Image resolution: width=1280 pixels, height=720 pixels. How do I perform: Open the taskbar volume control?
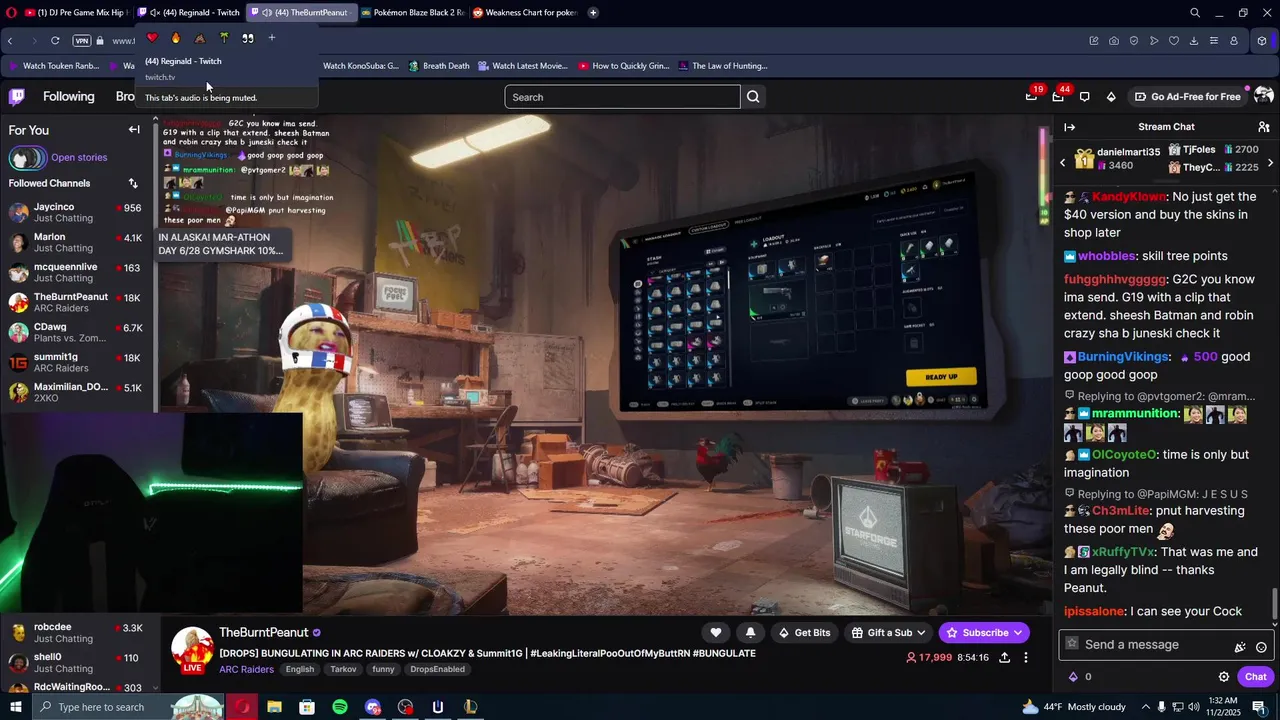[x=1194, y=707]
